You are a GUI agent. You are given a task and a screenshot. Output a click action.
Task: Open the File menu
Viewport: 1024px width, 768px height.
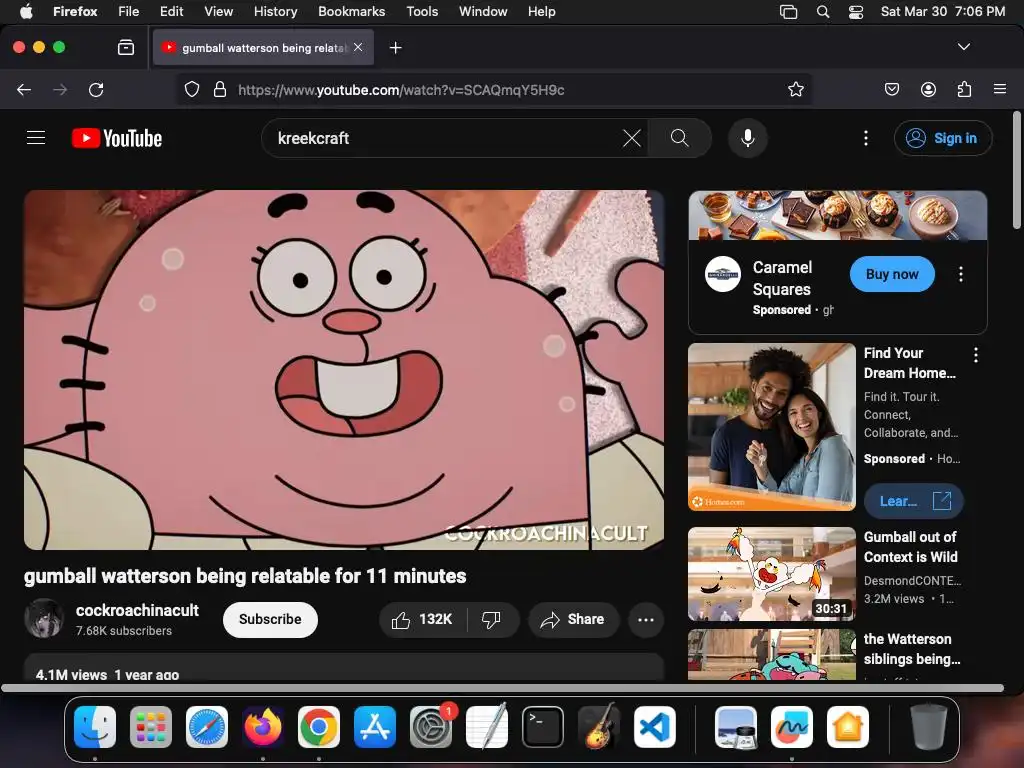(x=129, y=11)
